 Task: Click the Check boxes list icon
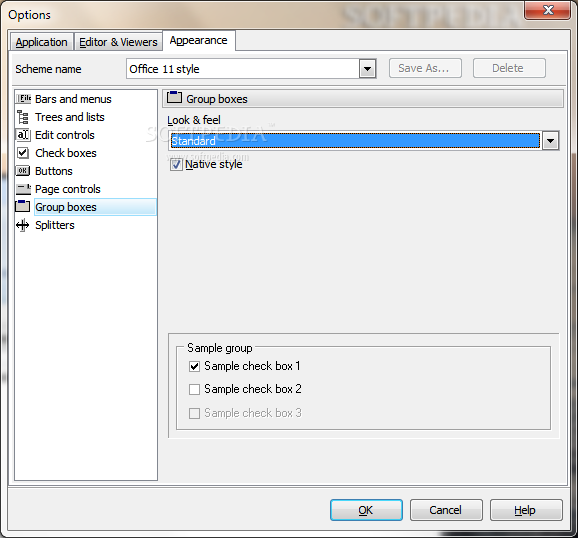pyautogui.click(x=23, y=153)
